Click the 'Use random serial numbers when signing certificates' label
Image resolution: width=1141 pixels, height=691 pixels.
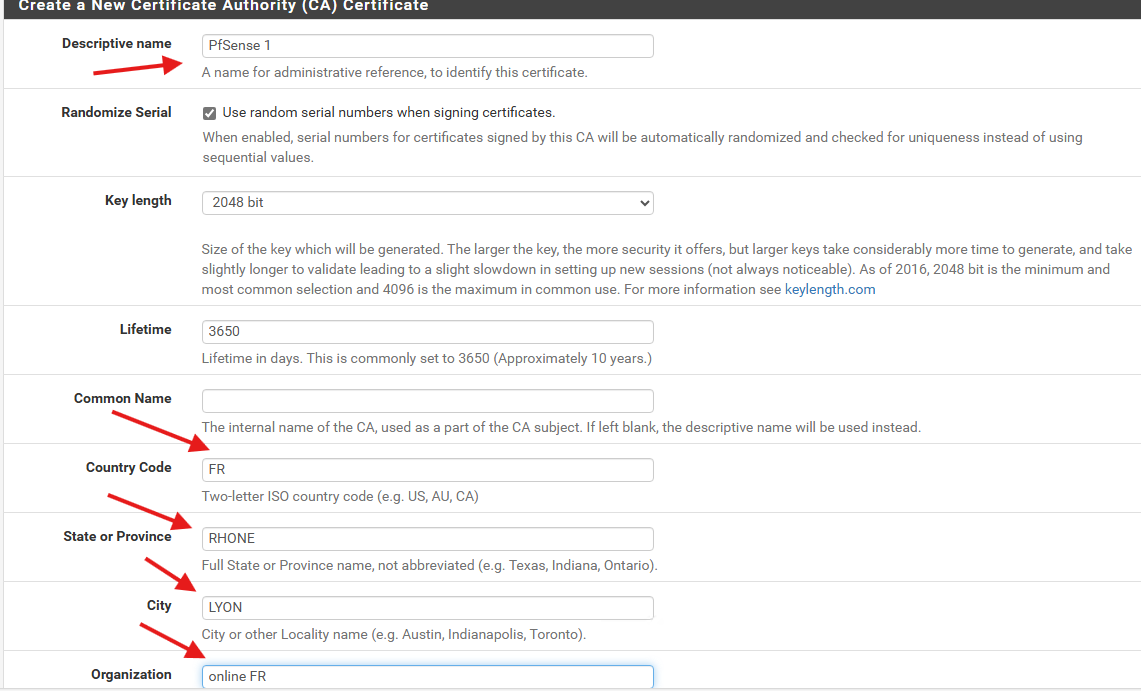pyautogui.click(x=389, y=113)
